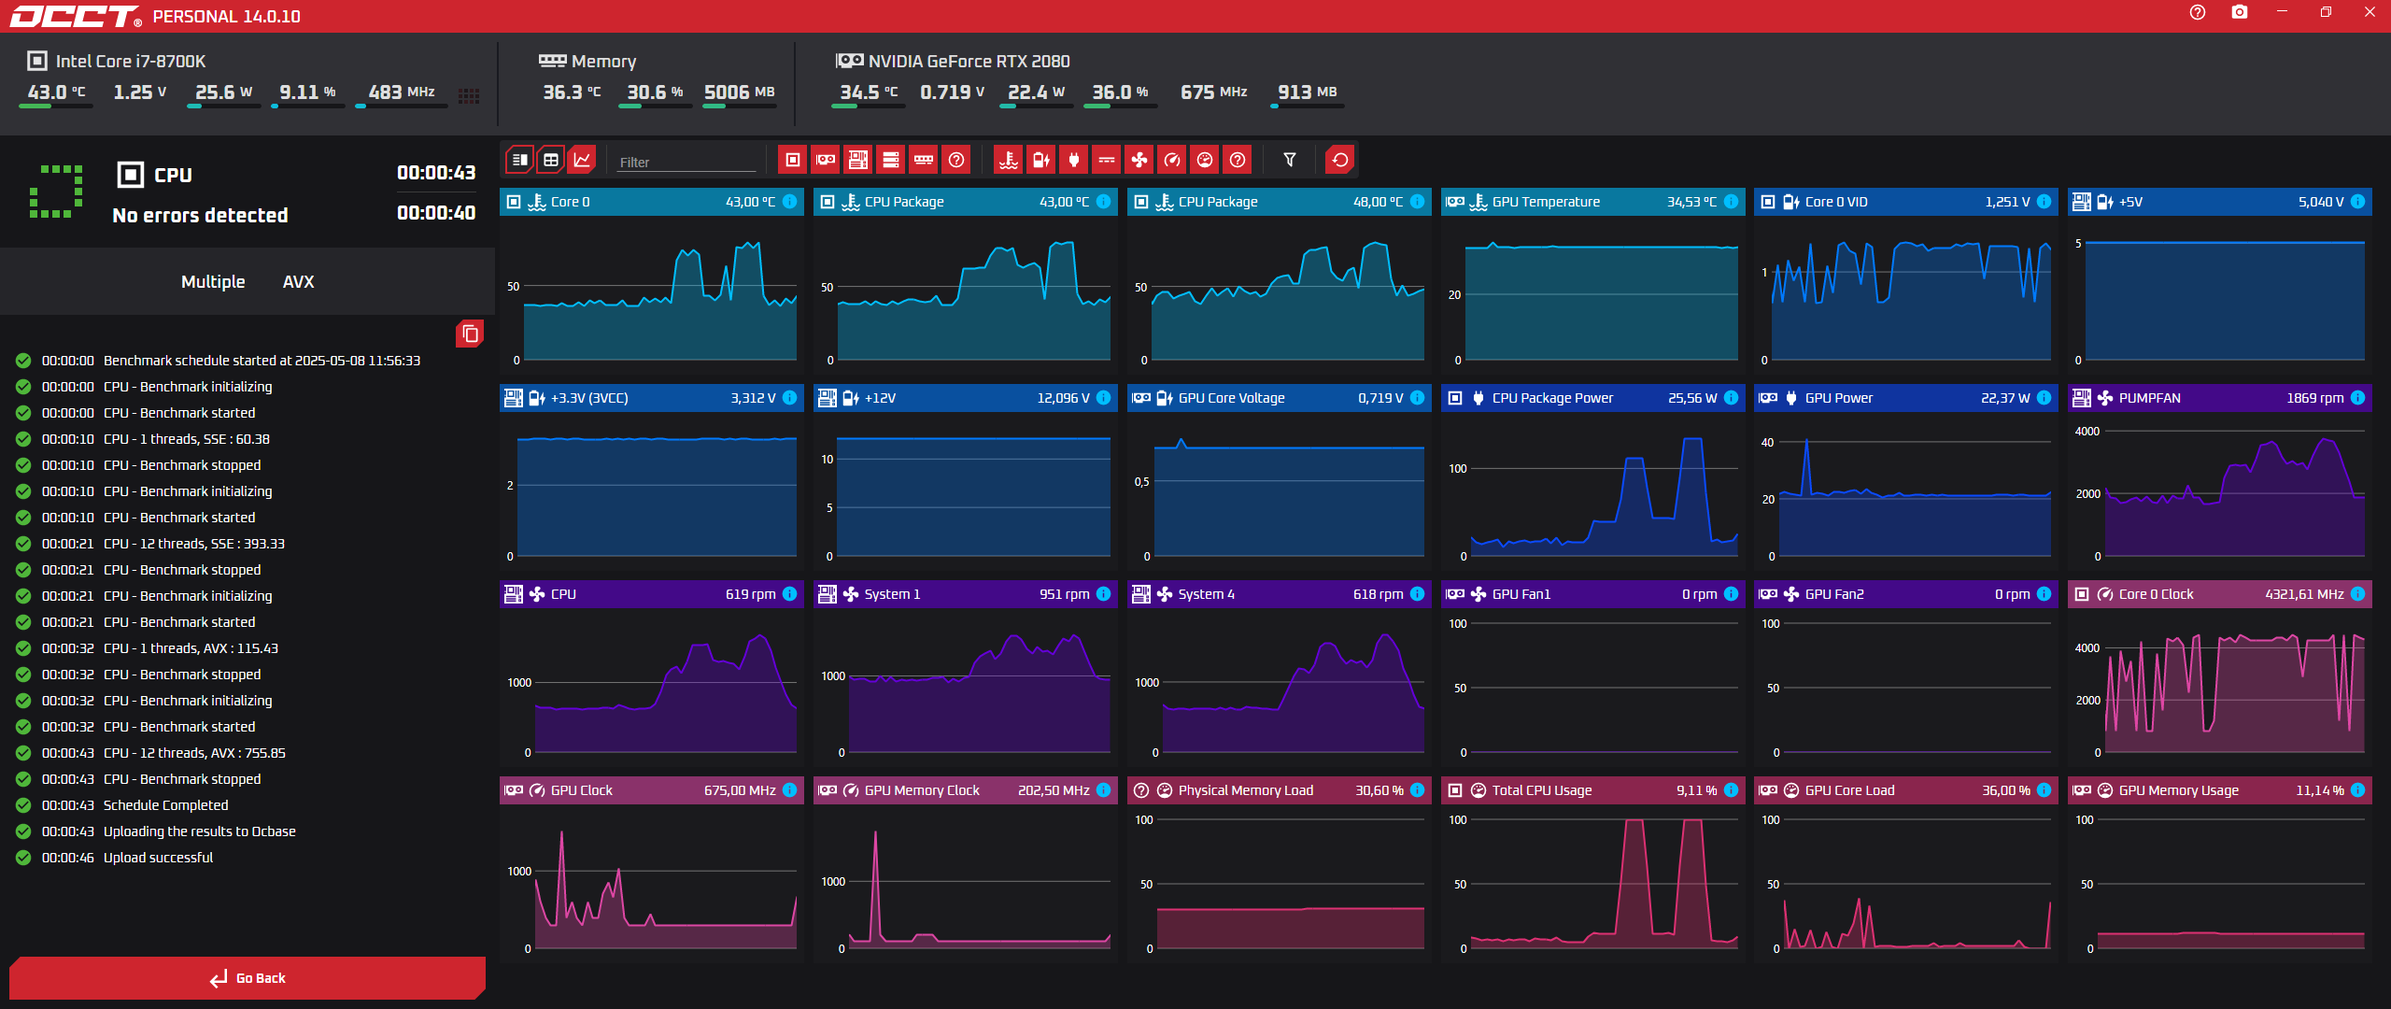Toggle the clock speed sensor filter
The image size is (2391, 1009).
1172,160
